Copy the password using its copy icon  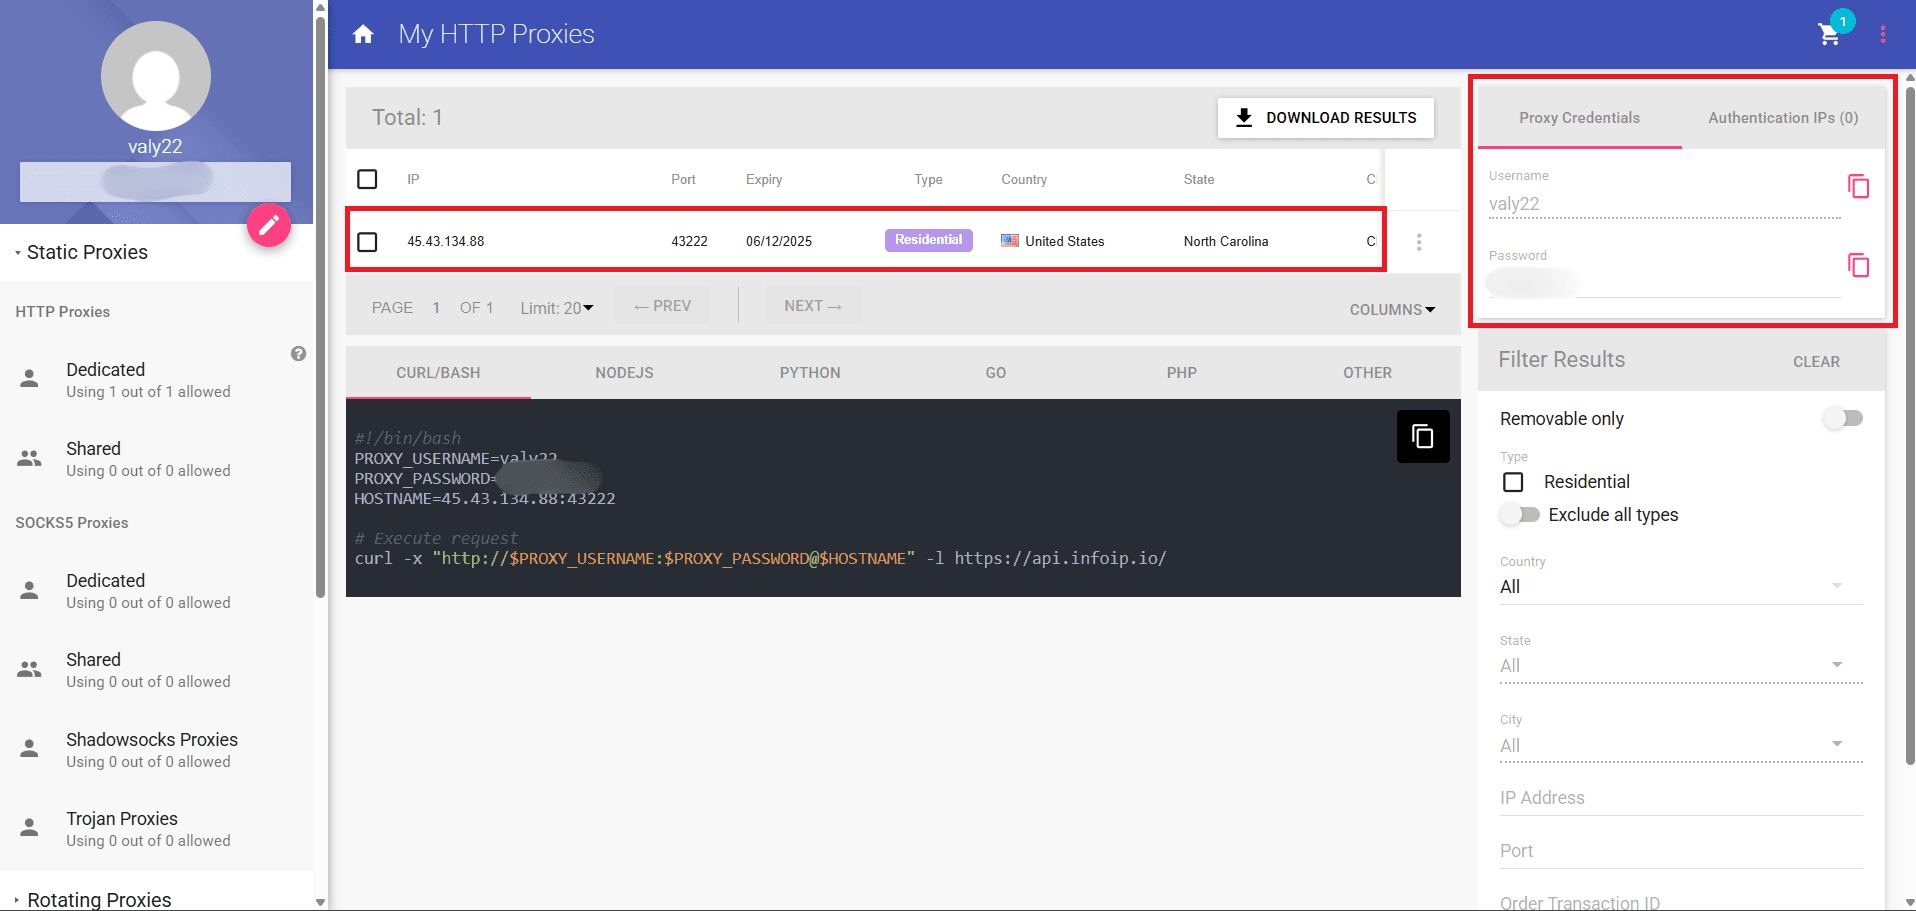(1858, 266)
